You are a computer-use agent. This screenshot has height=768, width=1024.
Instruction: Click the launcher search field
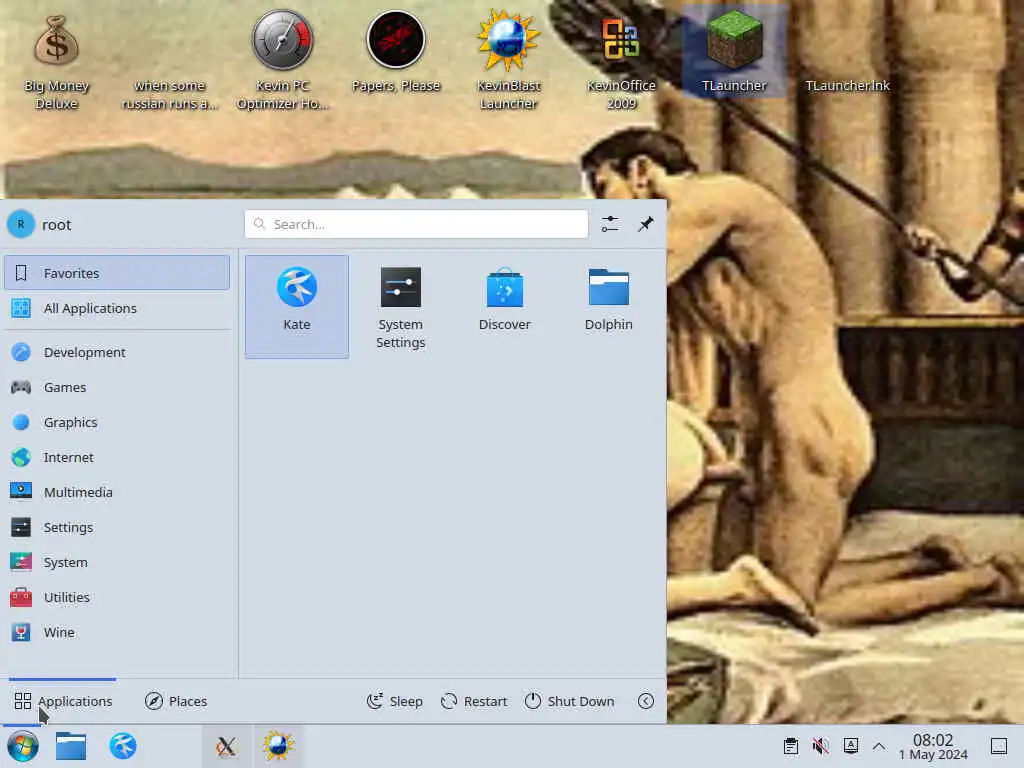[x=416, y=224]
